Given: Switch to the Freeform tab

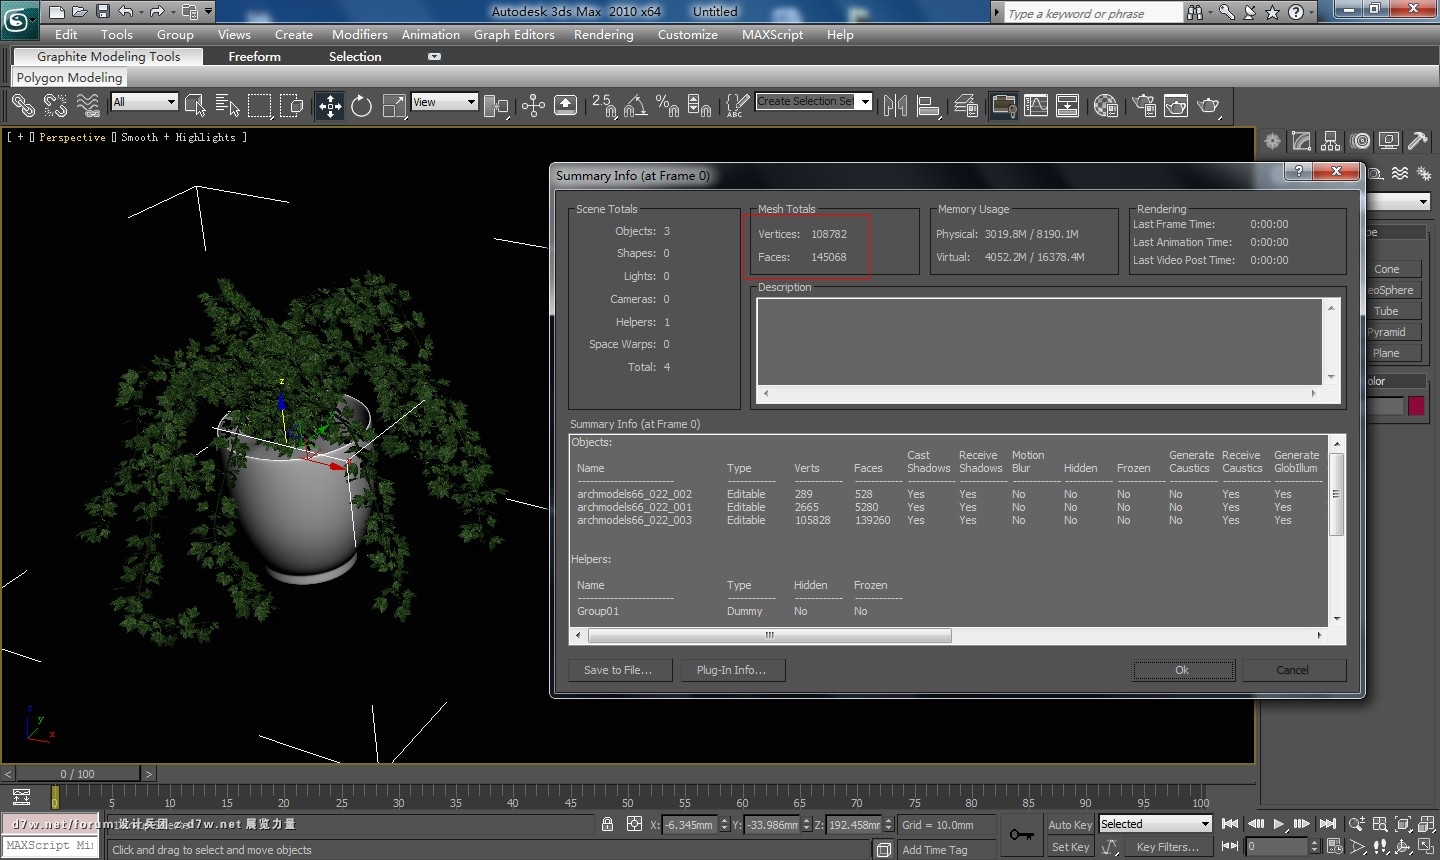Looking at the screenshot, I should click(x=255, y=57).
